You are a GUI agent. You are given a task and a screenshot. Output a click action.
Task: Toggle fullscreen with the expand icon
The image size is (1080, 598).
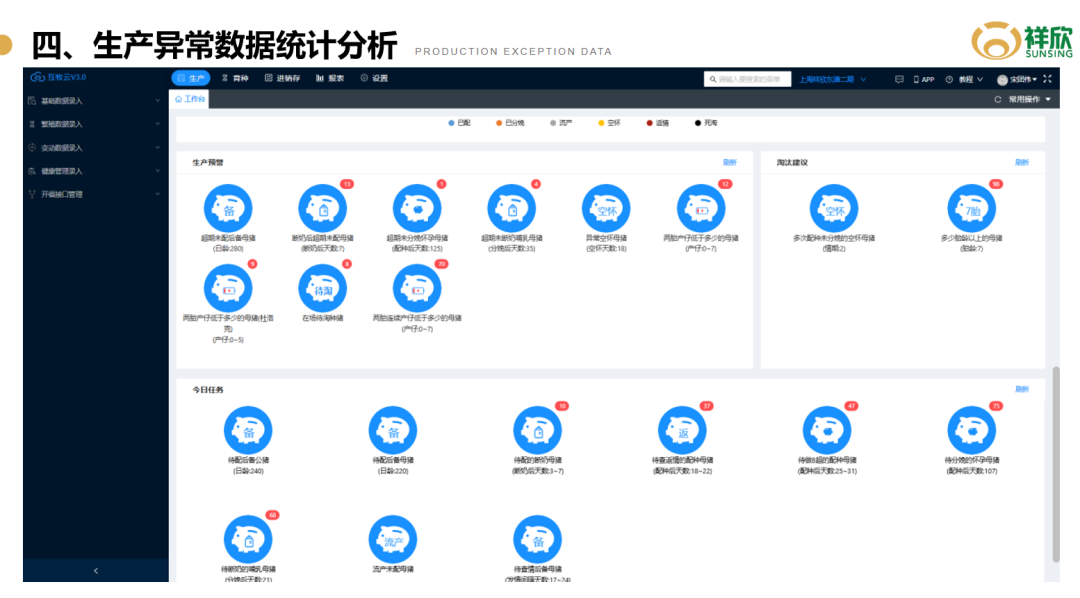pyautogui.click(x=1048, y=79)
